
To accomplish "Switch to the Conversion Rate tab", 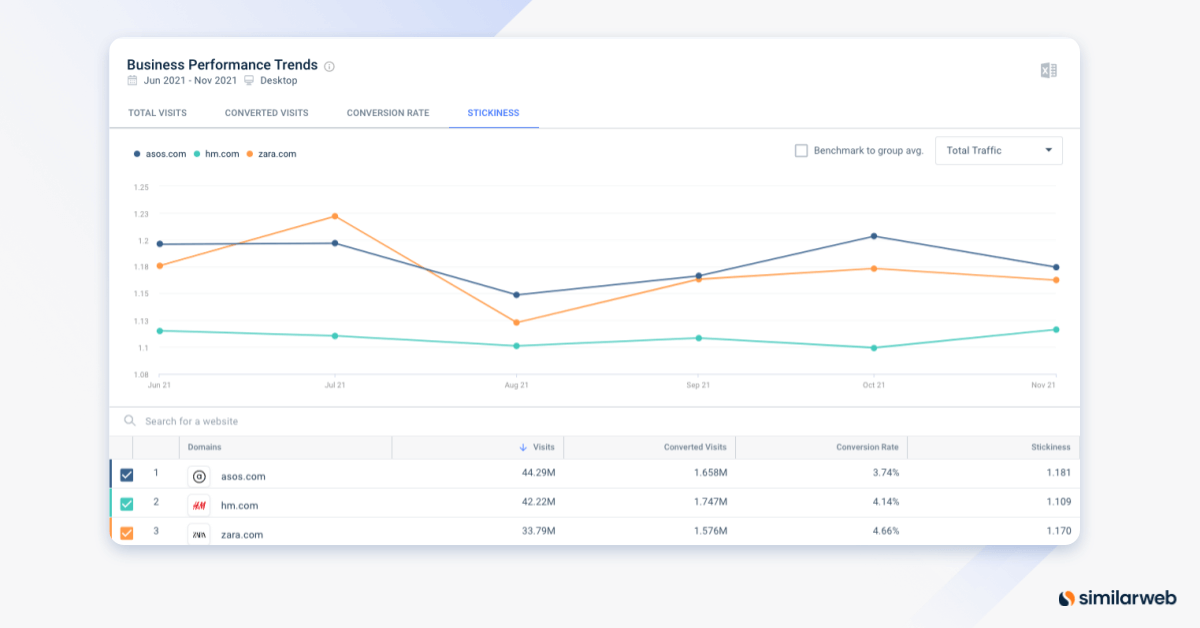I will tap(388, 113).
